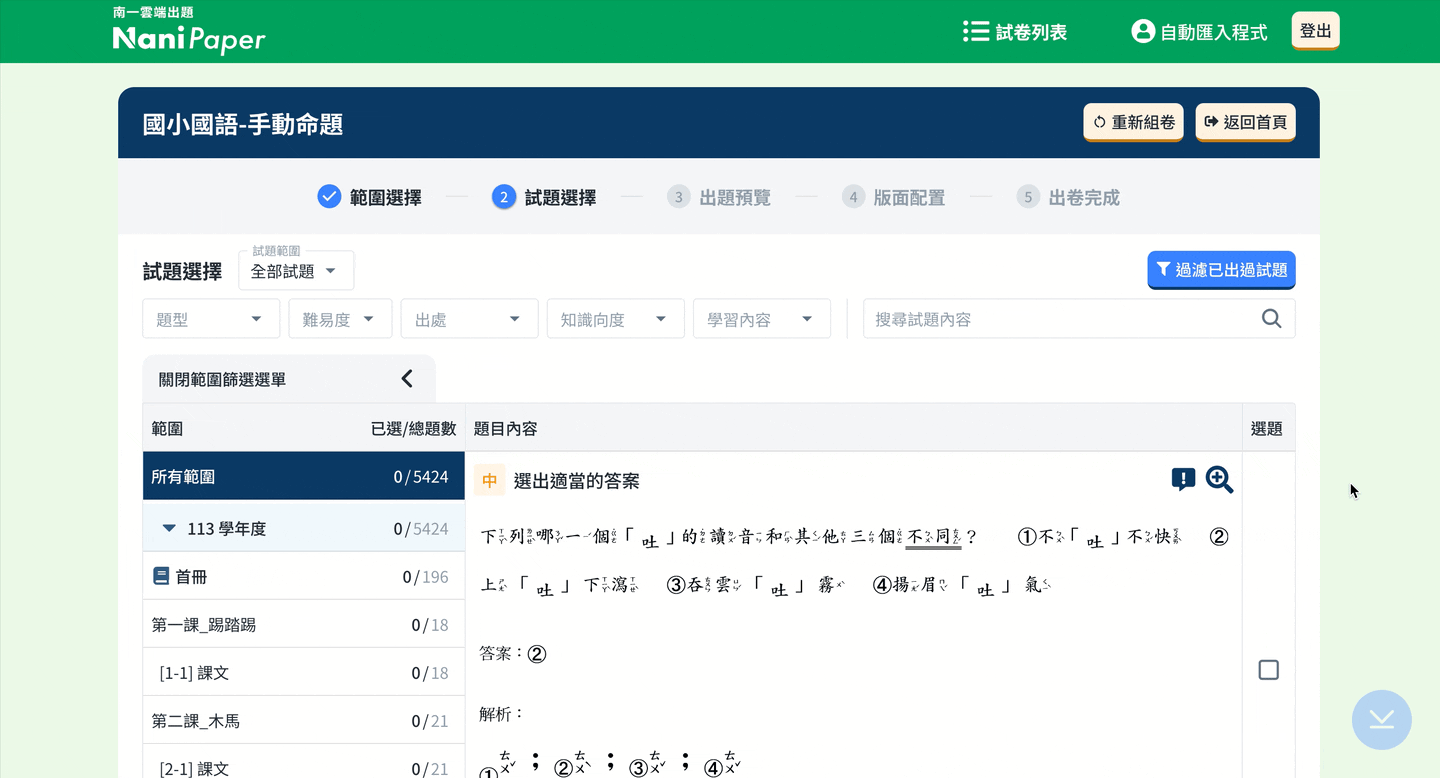Click the zoom-in magnifier icon on question
1440x778 pixels.
tap(1219, 480)
